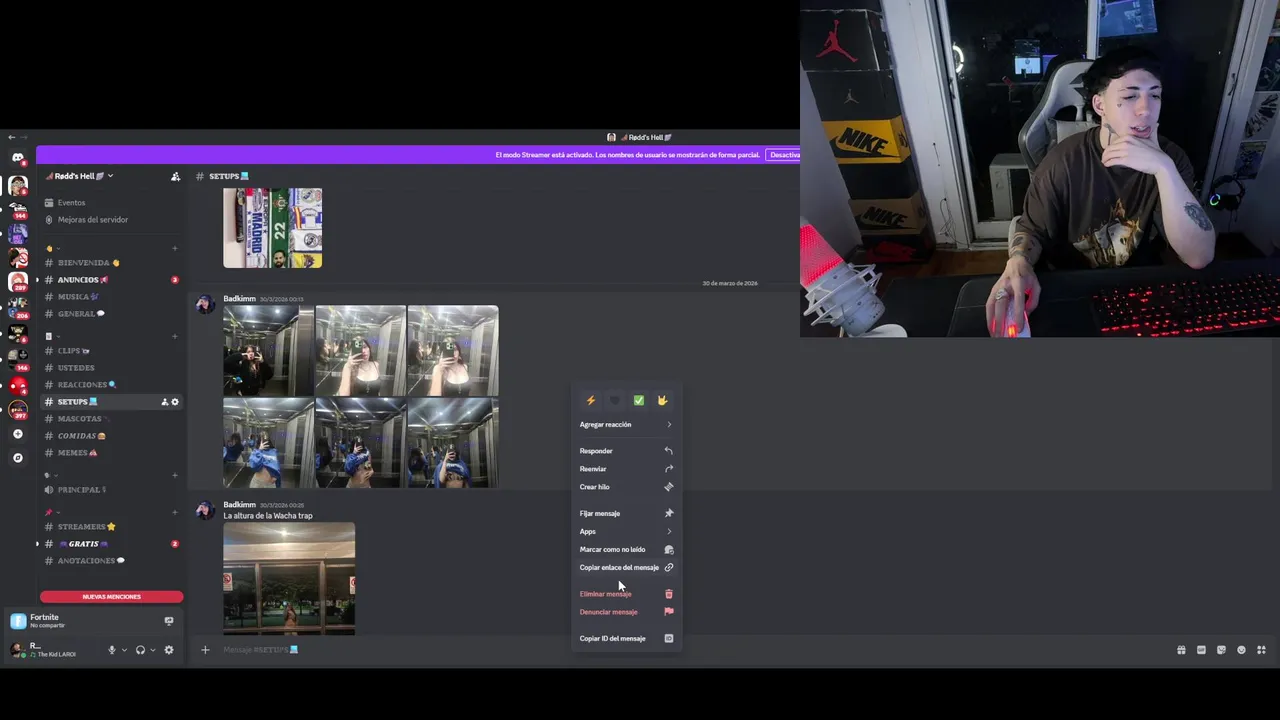Open the BIENVENIDA channel
1280x720 pixels.
111,263
